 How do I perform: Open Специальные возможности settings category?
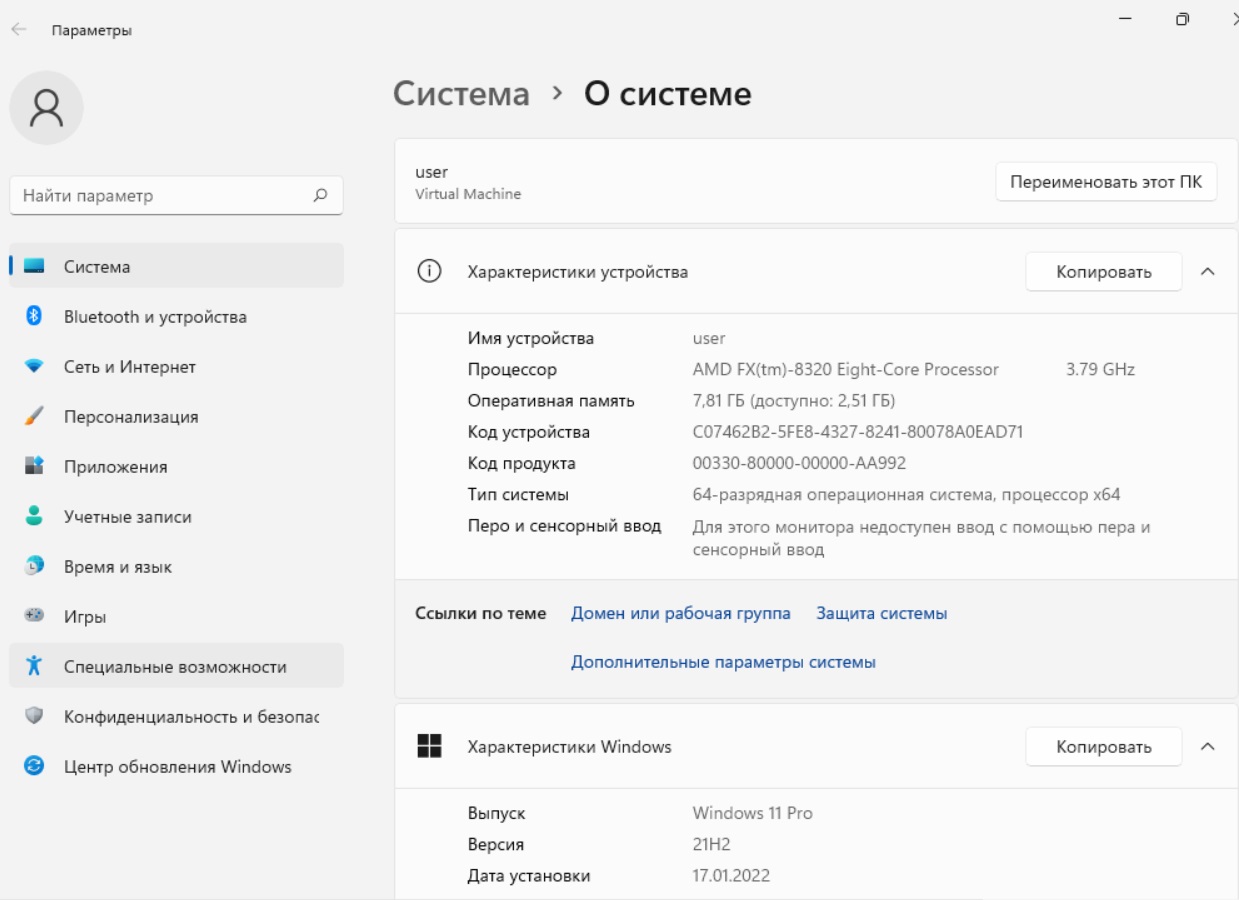(176, 666)
